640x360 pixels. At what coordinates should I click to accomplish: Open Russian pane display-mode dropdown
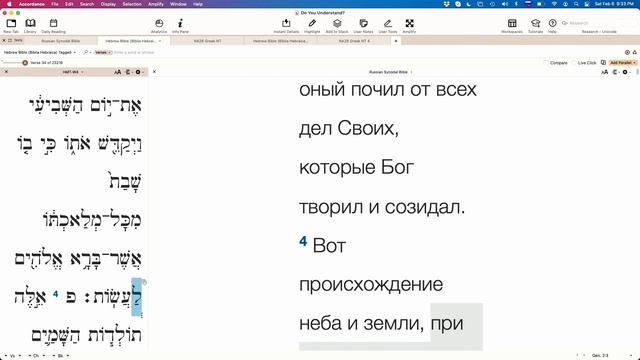[x=615, y=72]
